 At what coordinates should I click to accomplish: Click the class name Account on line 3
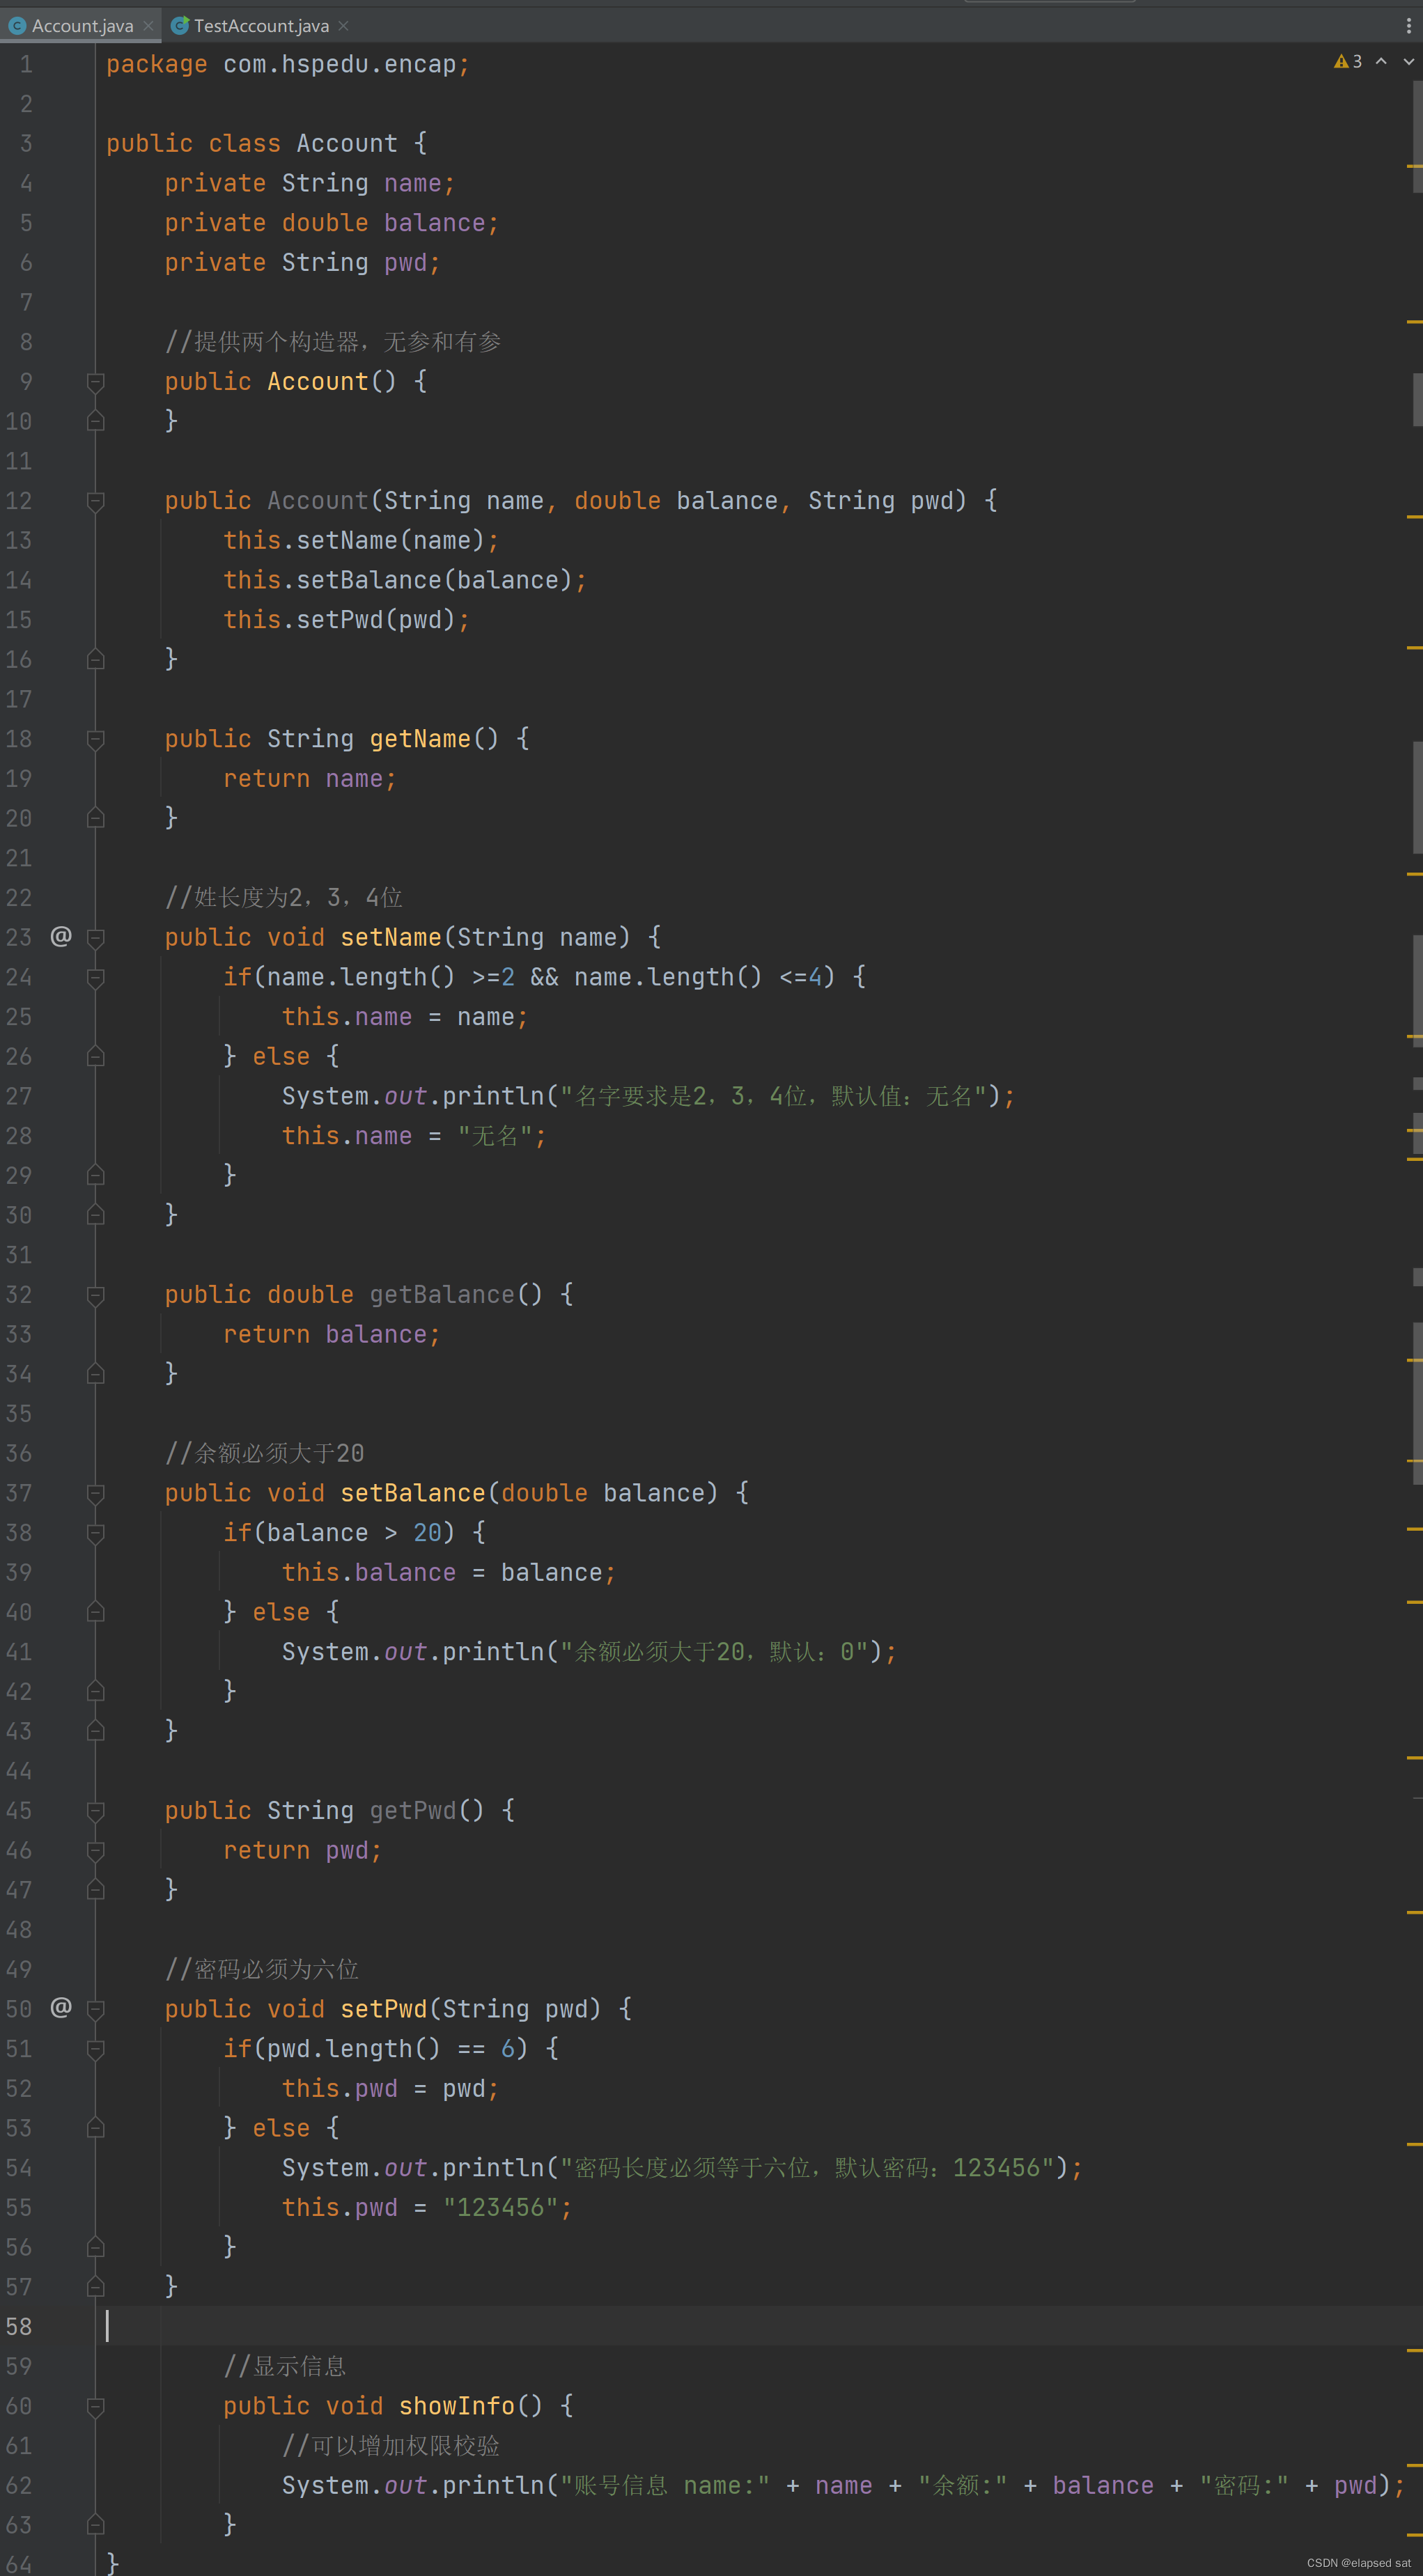347,143
